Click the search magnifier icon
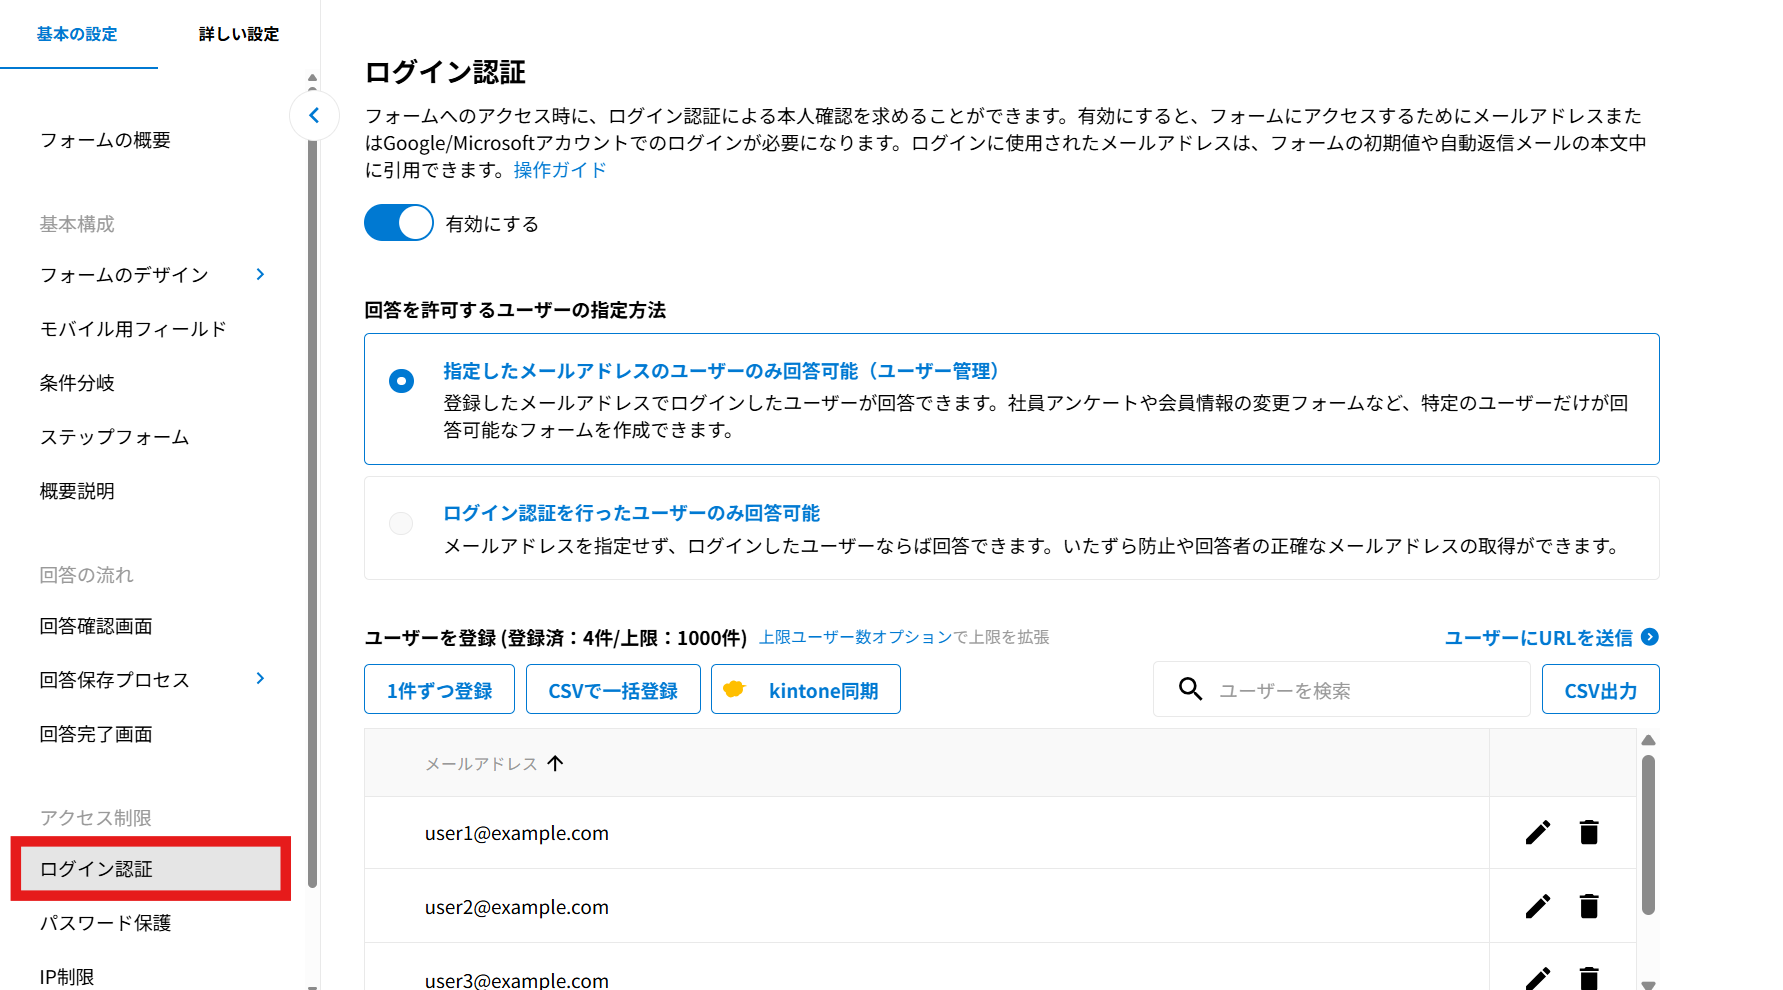This screenshot has width=1783, height=990. click(x=1190, y=689)
